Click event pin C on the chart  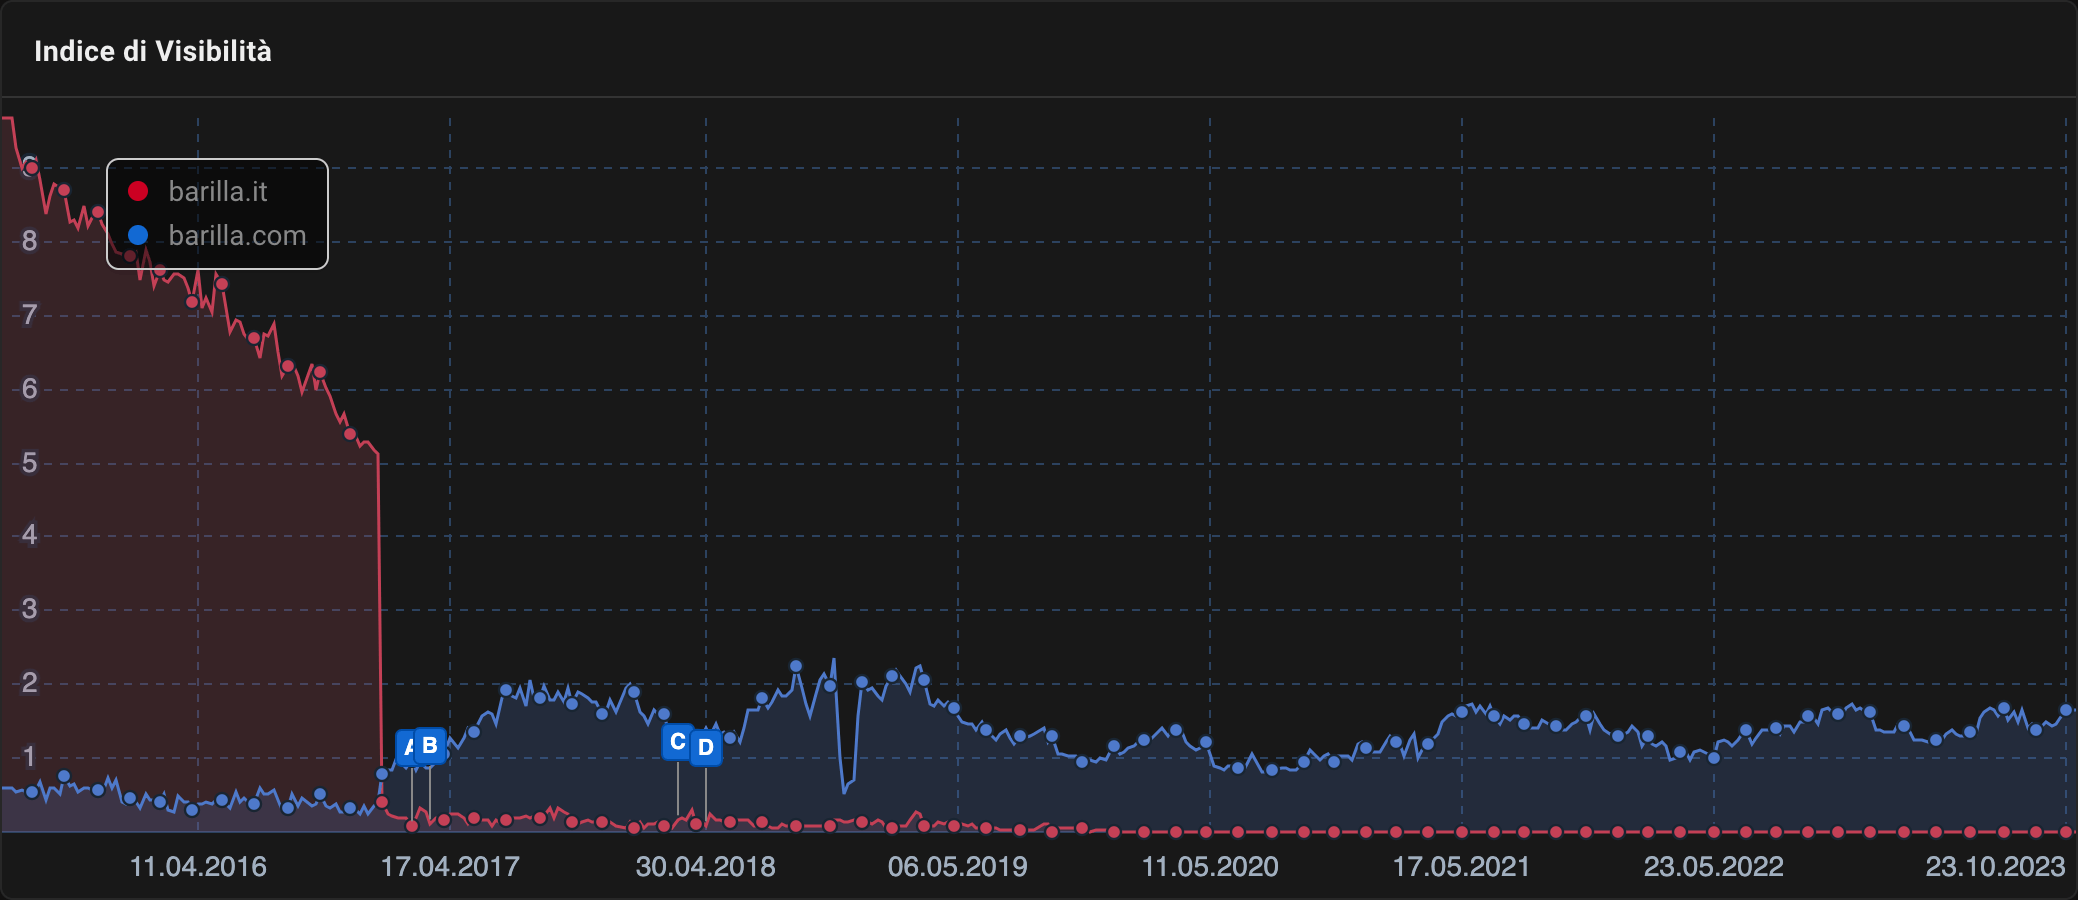[x=678, y=742]
